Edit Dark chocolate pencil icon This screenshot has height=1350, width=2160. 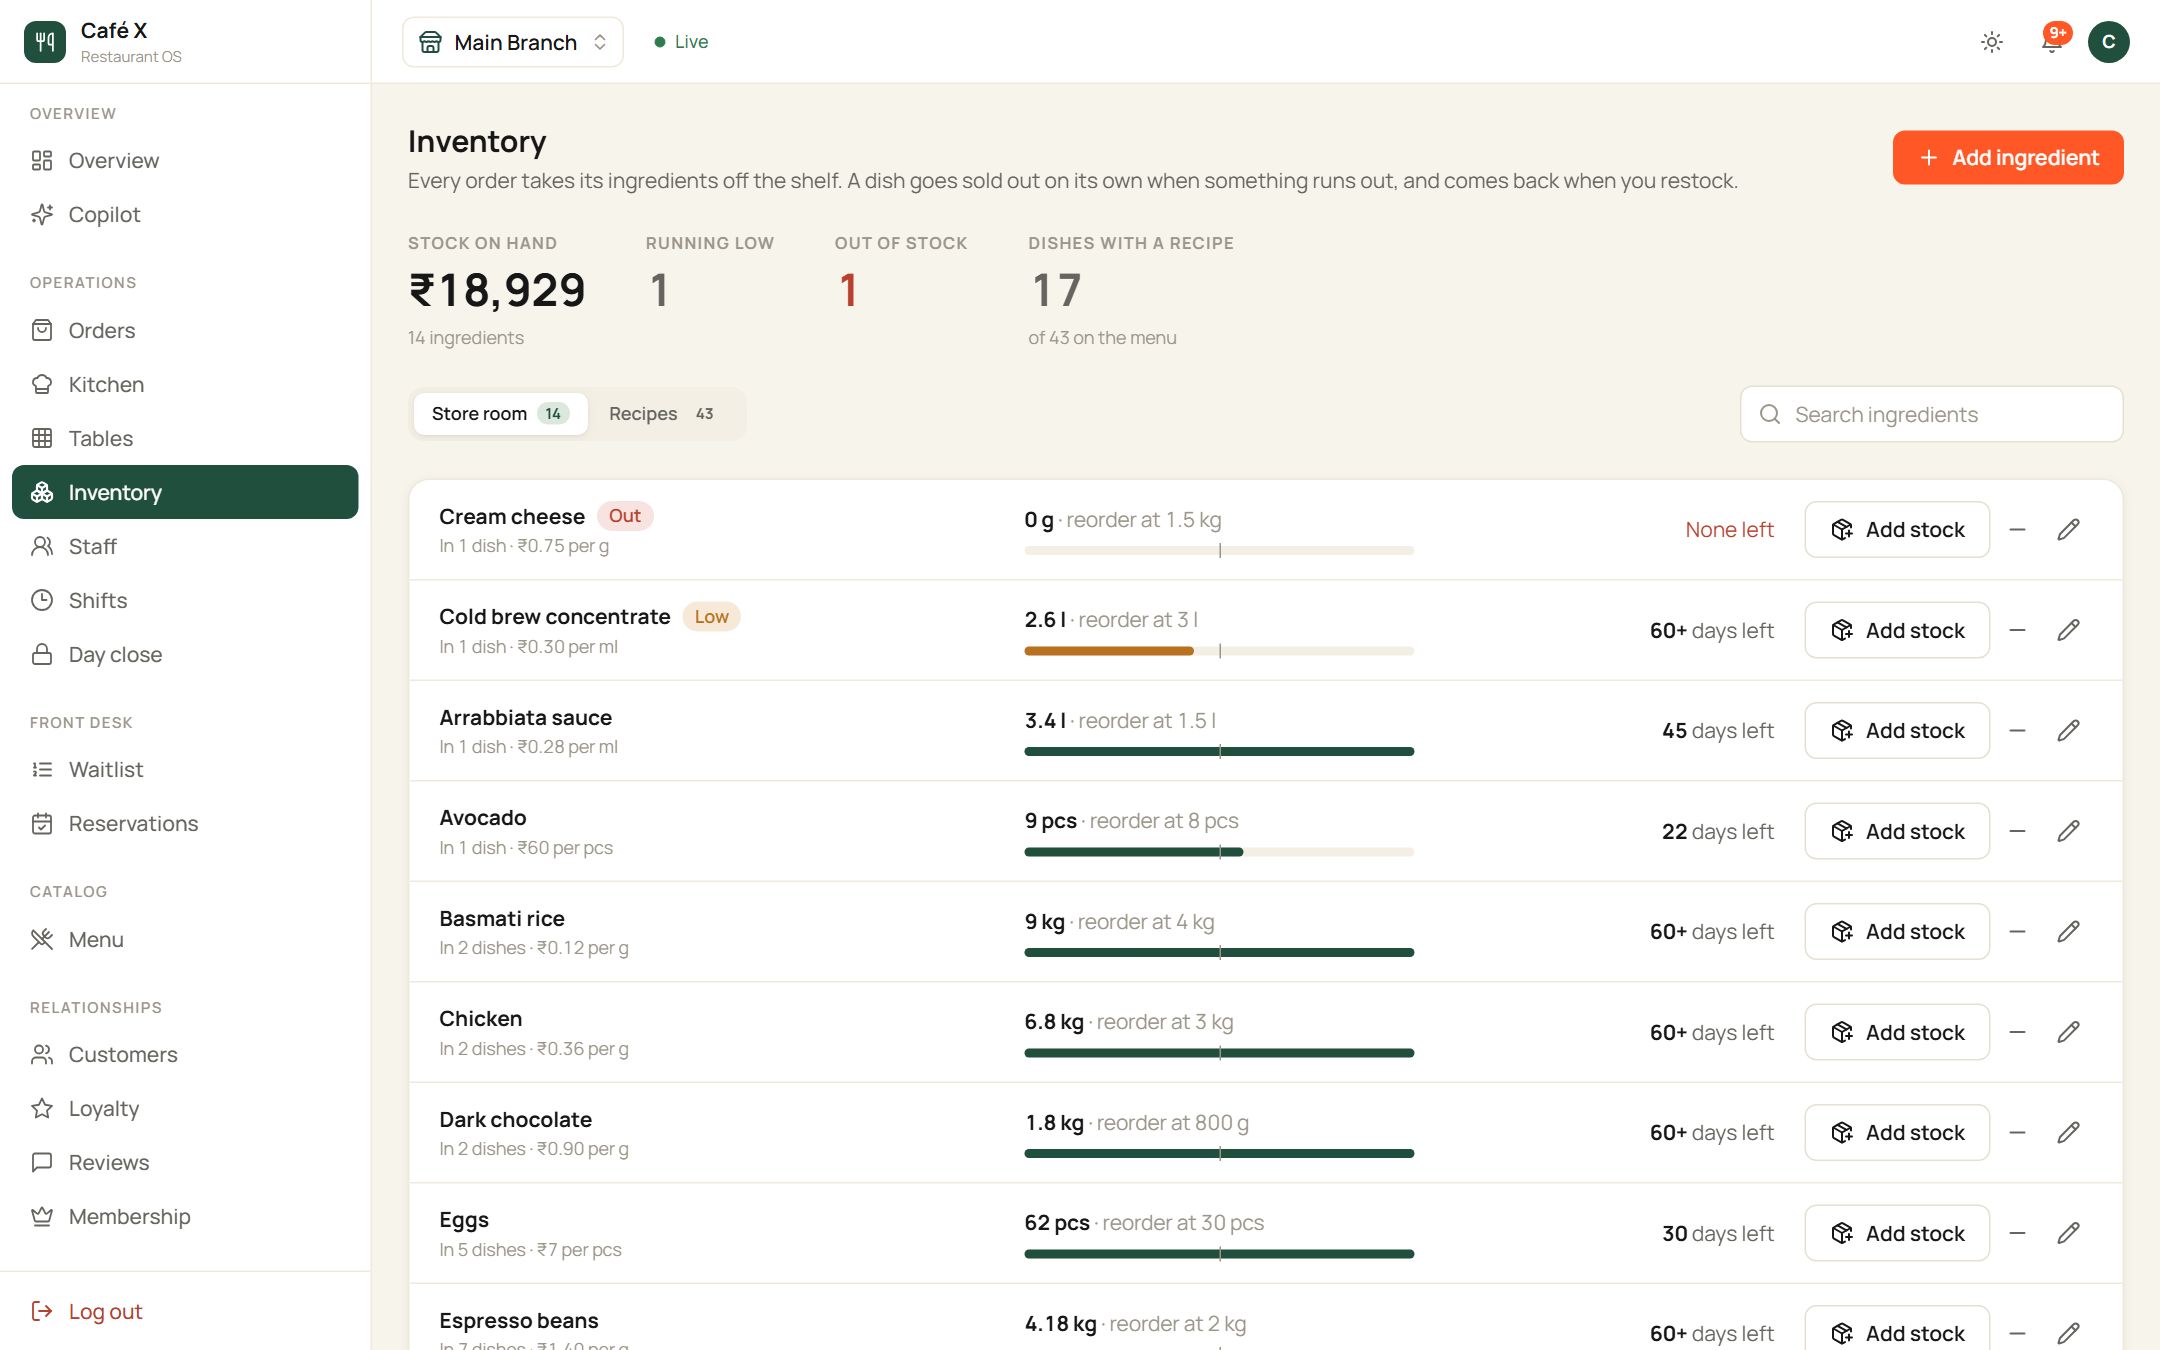[x=2068, y=1132]
